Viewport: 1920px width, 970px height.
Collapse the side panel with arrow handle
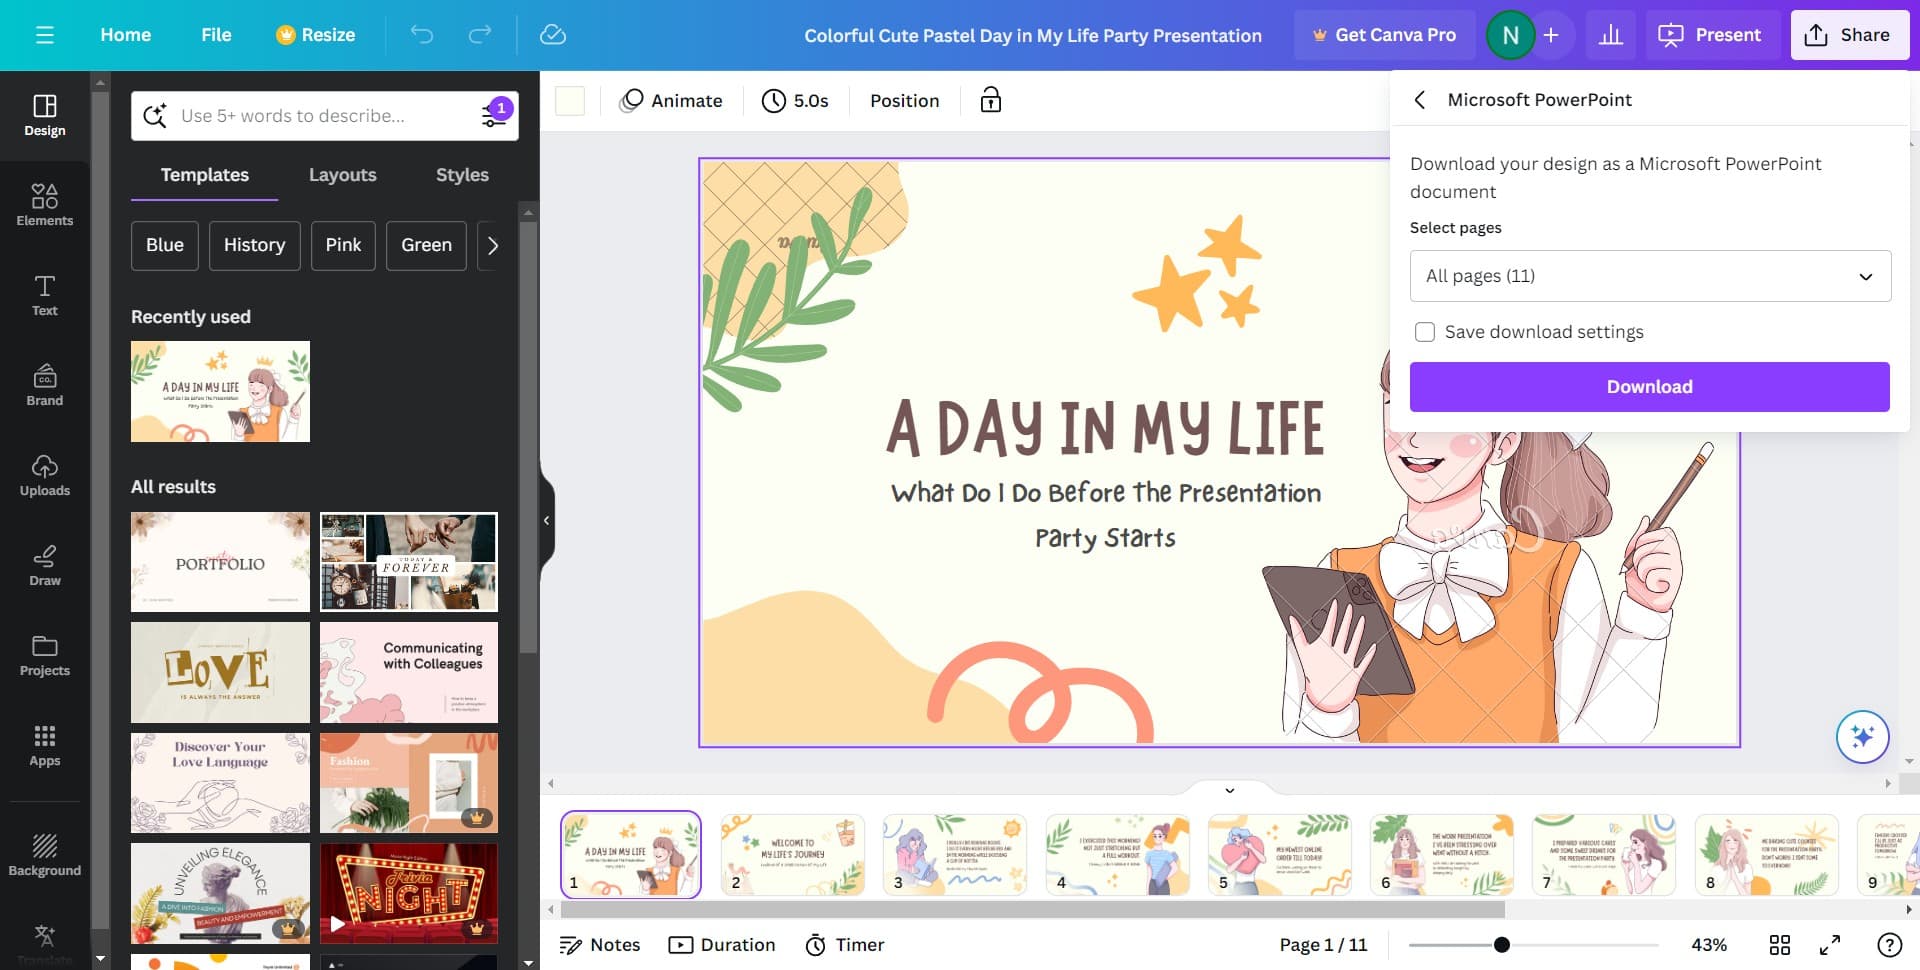(546, 520)
